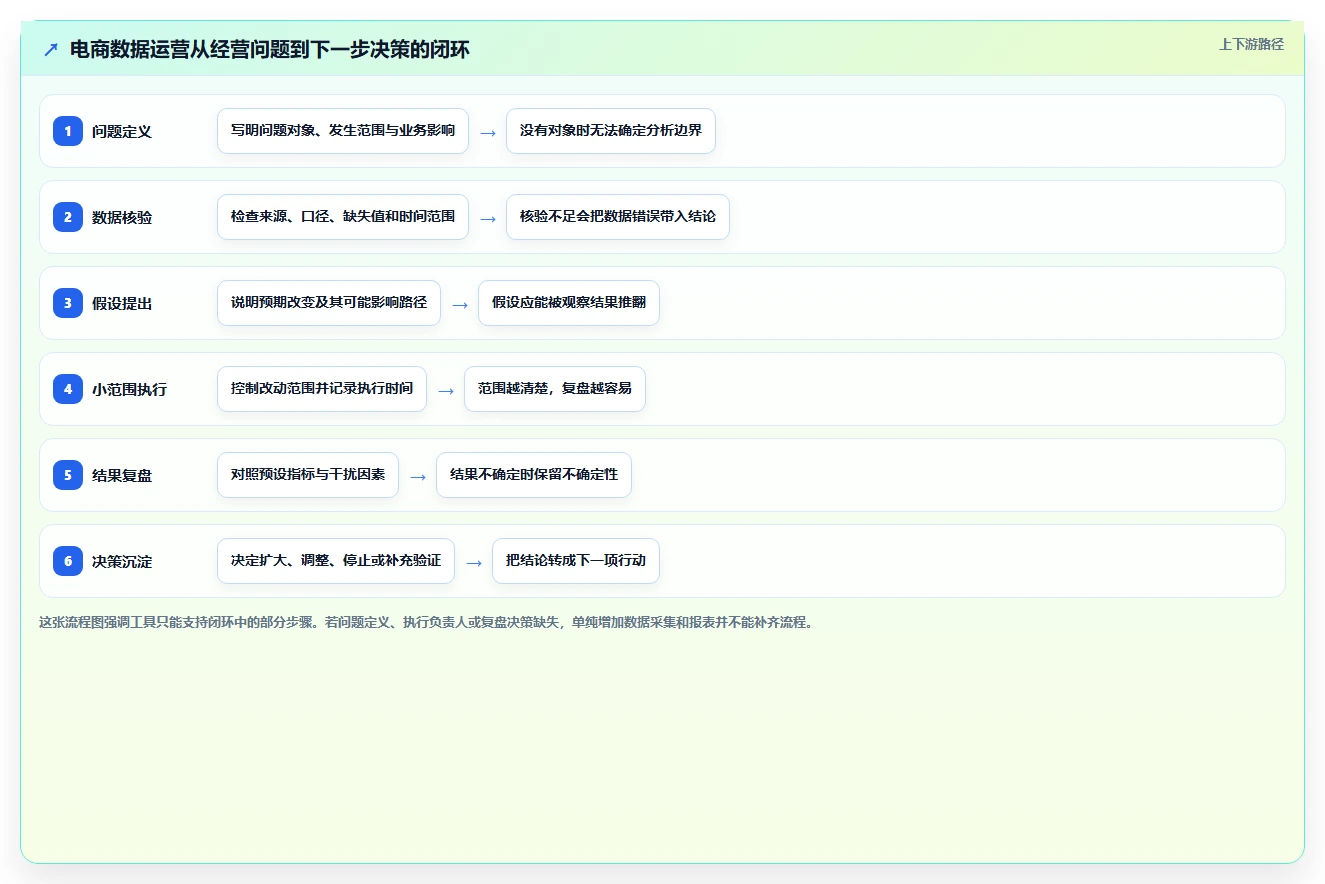Click the 没有对象时无法确定分析边界 box

tap(611, 131)
